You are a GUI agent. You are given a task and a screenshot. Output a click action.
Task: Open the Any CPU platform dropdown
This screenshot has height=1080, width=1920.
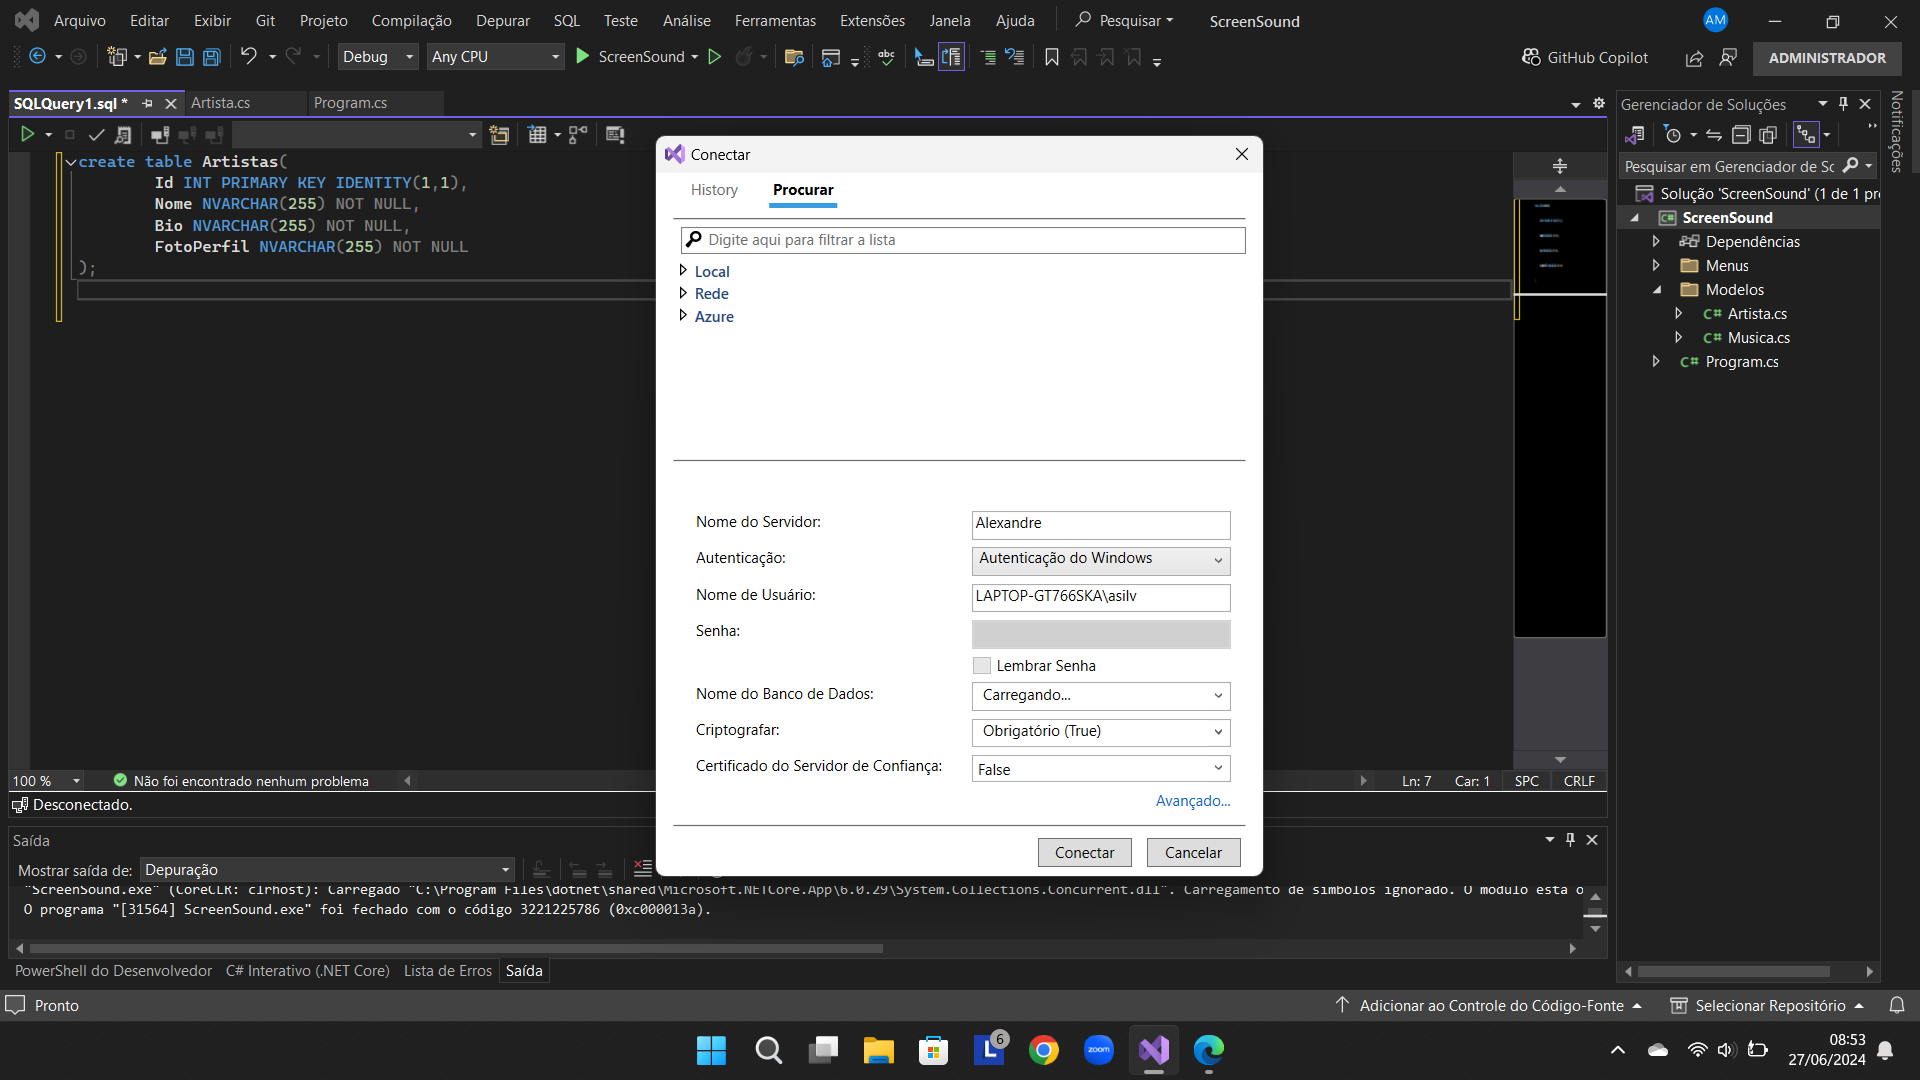click(495, 57)
